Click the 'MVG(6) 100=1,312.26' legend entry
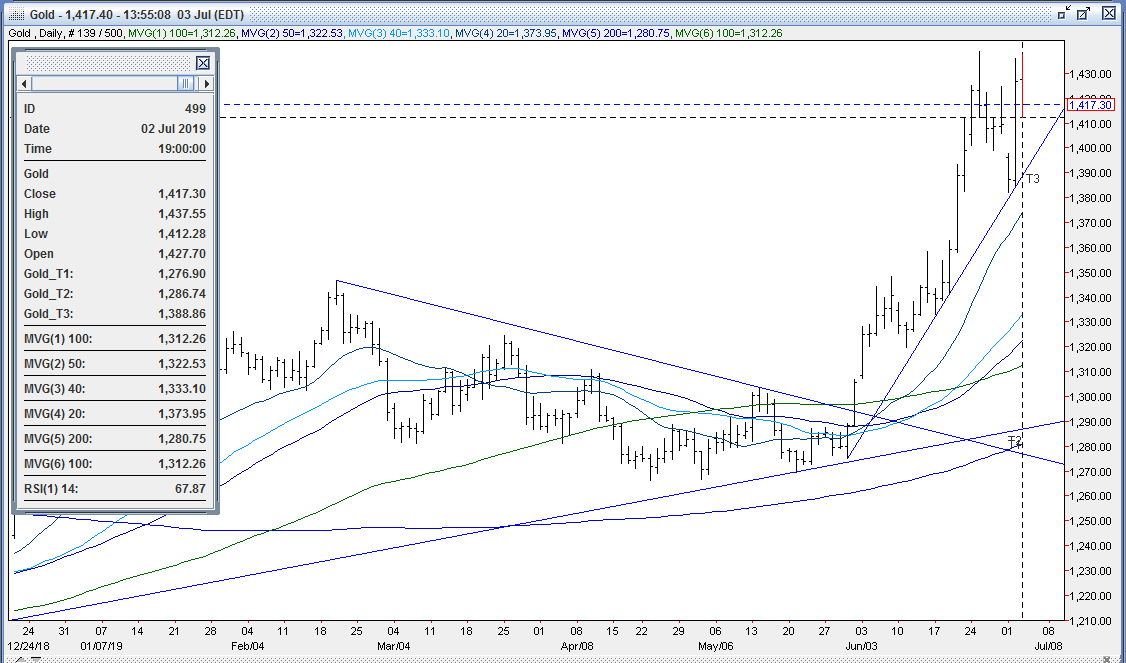This screenshot has width=1126, height=663. tap(729, 33)
